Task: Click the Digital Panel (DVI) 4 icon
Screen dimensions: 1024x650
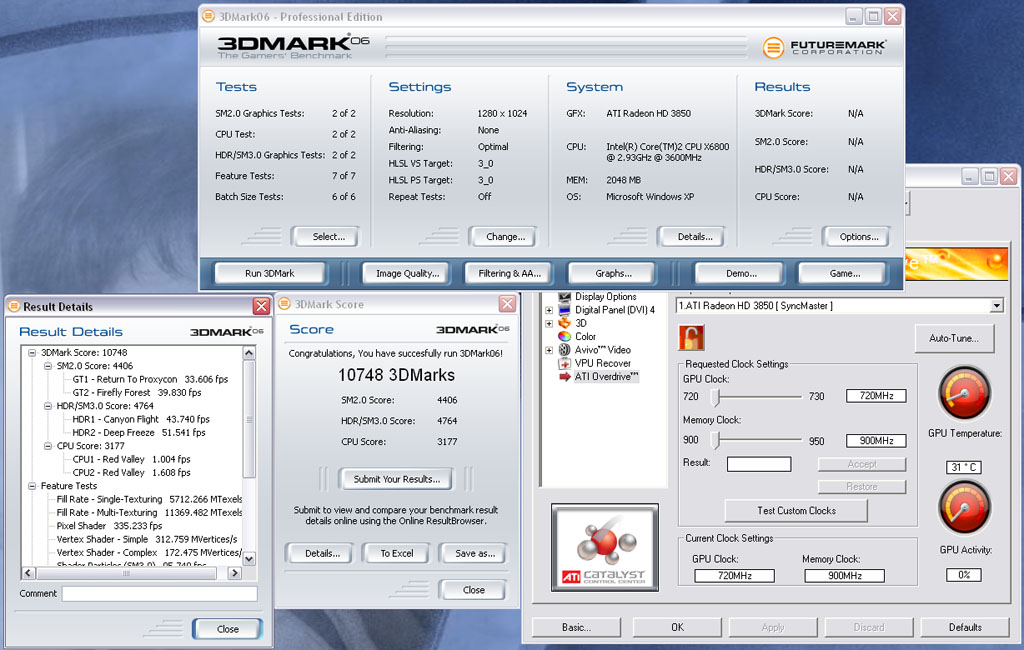Action: (x=564, y=310)
